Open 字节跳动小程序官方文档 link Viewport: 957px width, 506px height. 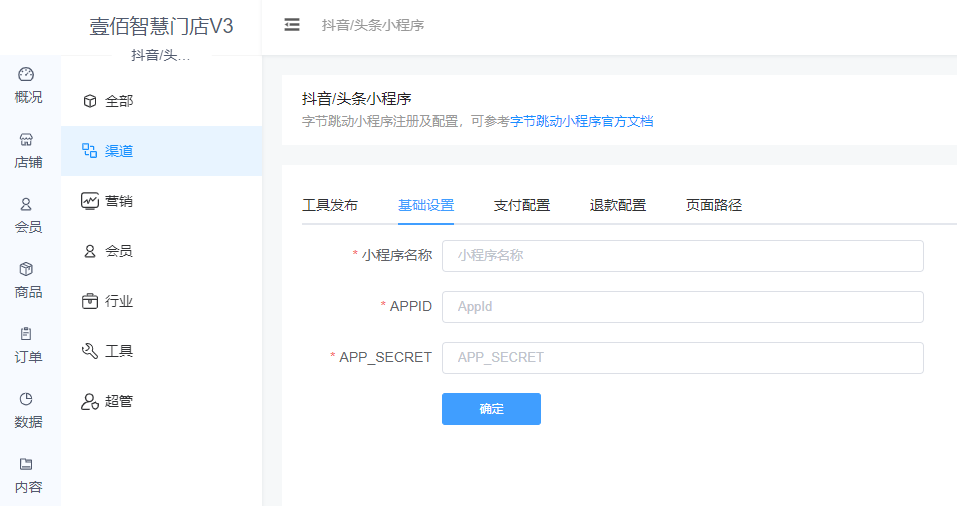582,121
